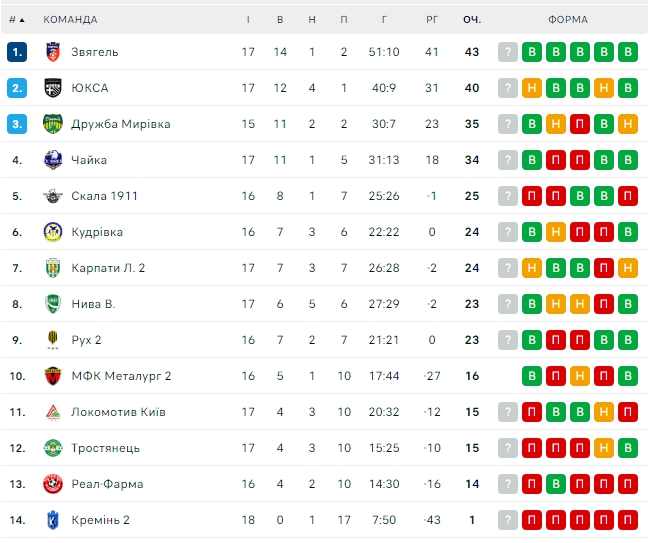Image resolution: width=656 pixels, height=543 pixels.
Task: Open the Дружба Мирівка team badge
Action: (x=54, y=124)
